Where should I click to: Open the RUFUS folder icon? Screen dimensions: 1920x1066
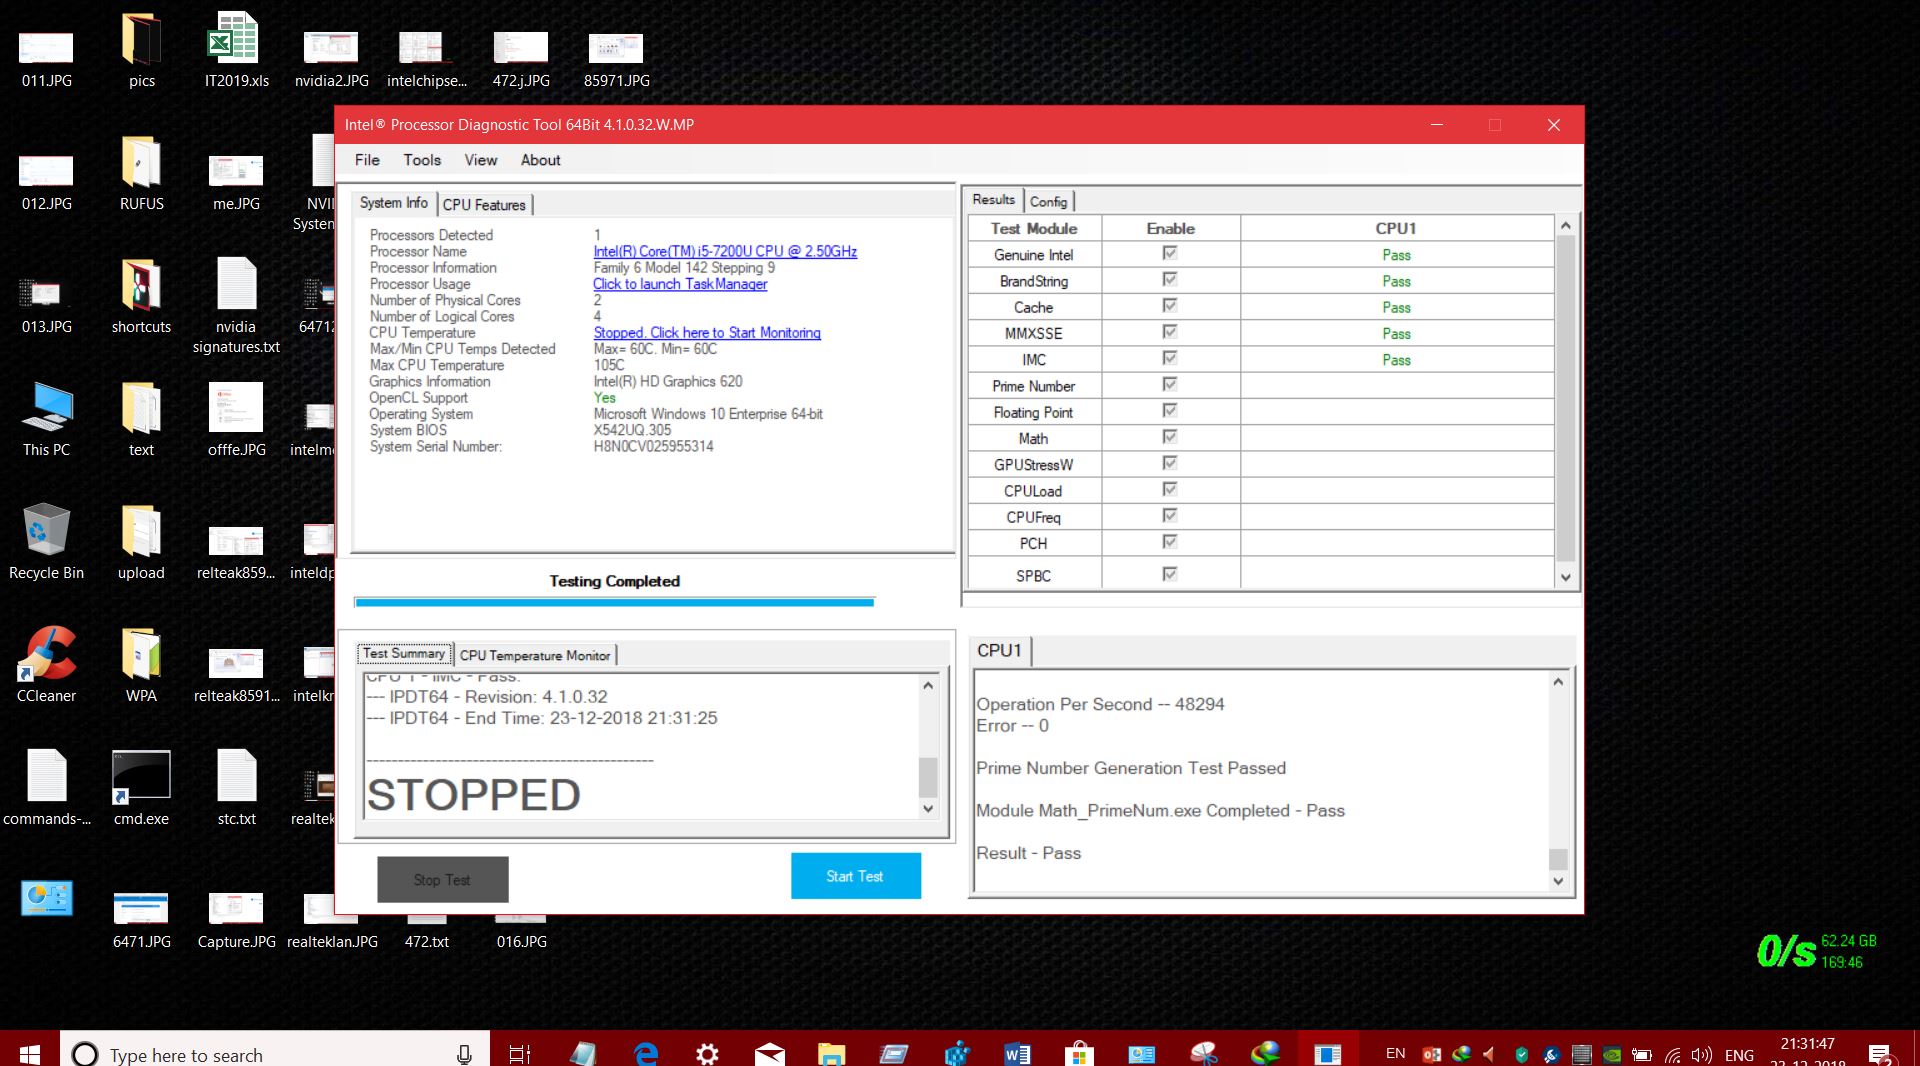point(142,173)
